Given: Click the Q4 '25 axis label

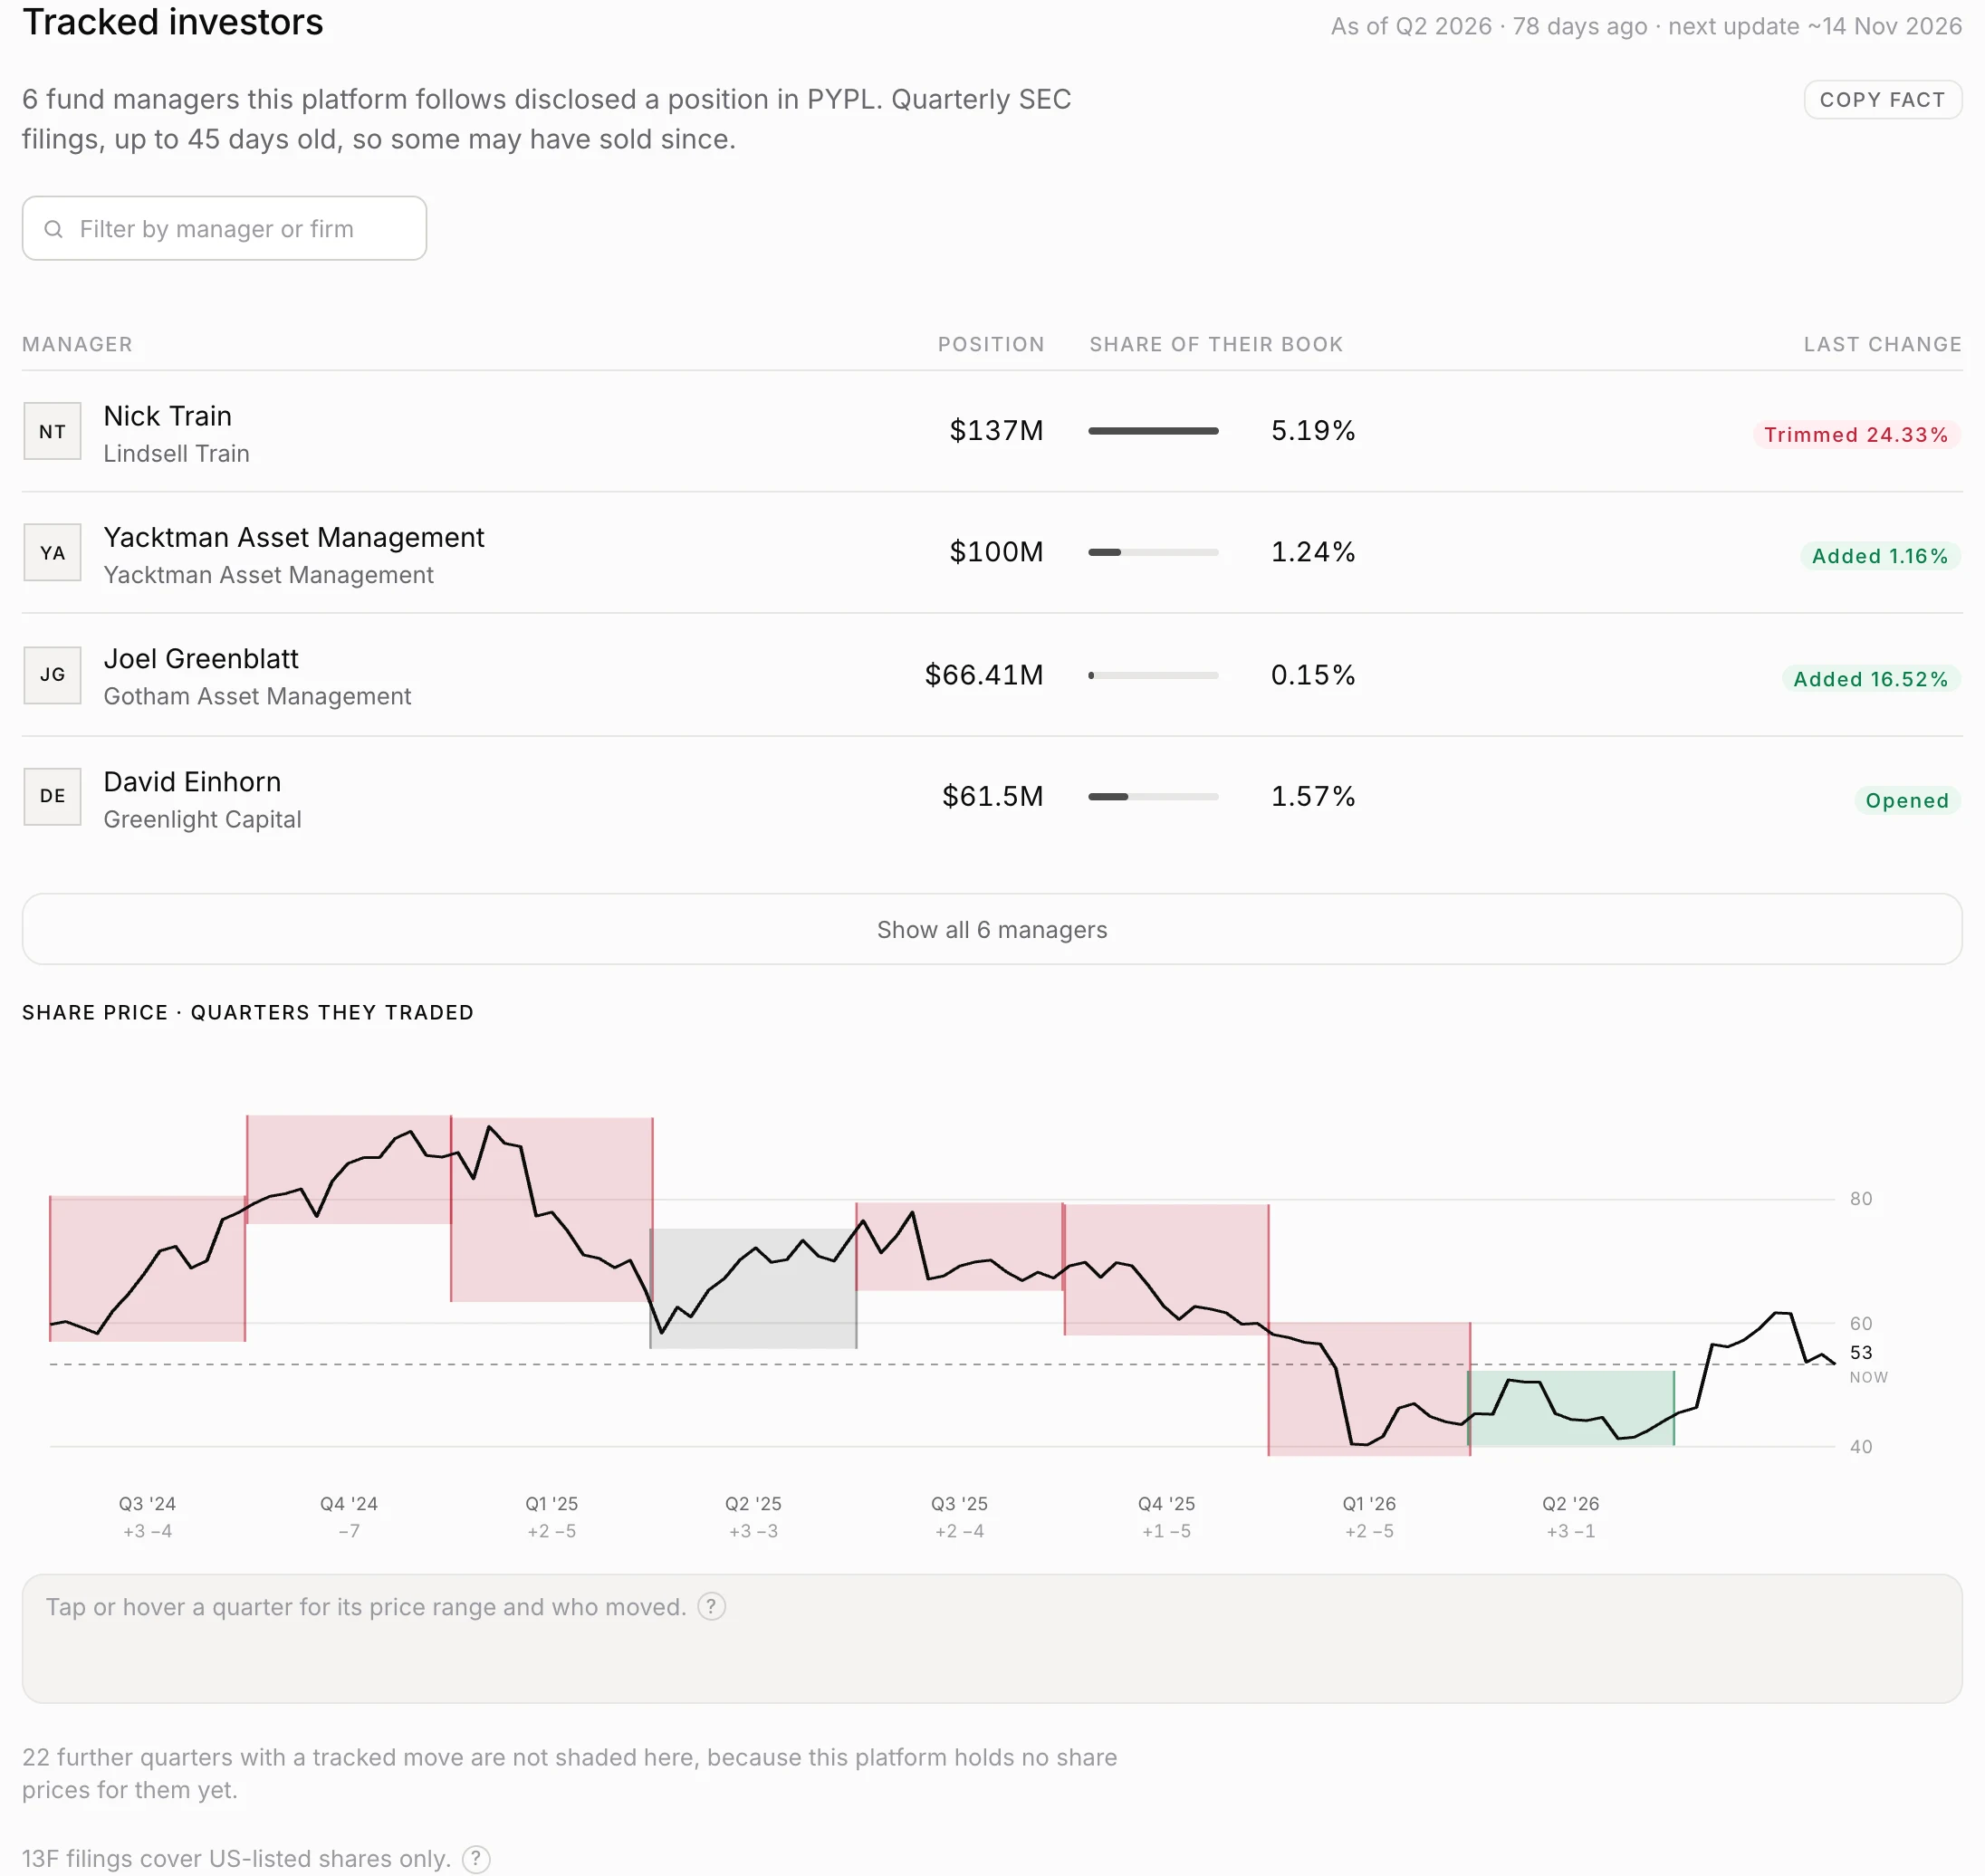Looking at the screenshot, I should click(1166, 1503).
